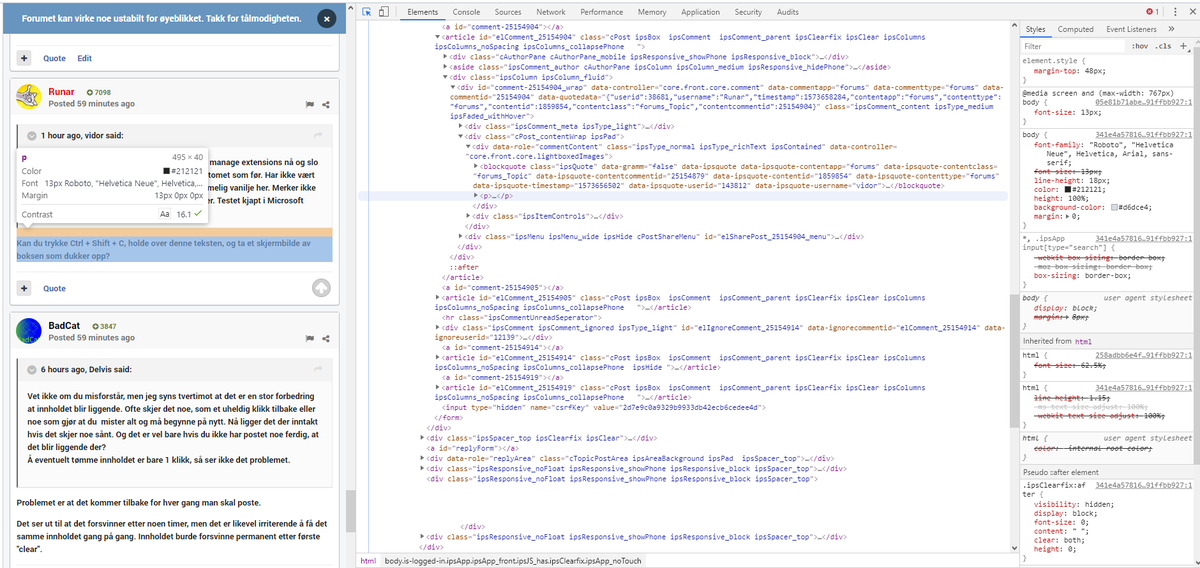1200x568 pixels.
Task: Click the share icon on BadCat's post
Action: pos(326,338)
